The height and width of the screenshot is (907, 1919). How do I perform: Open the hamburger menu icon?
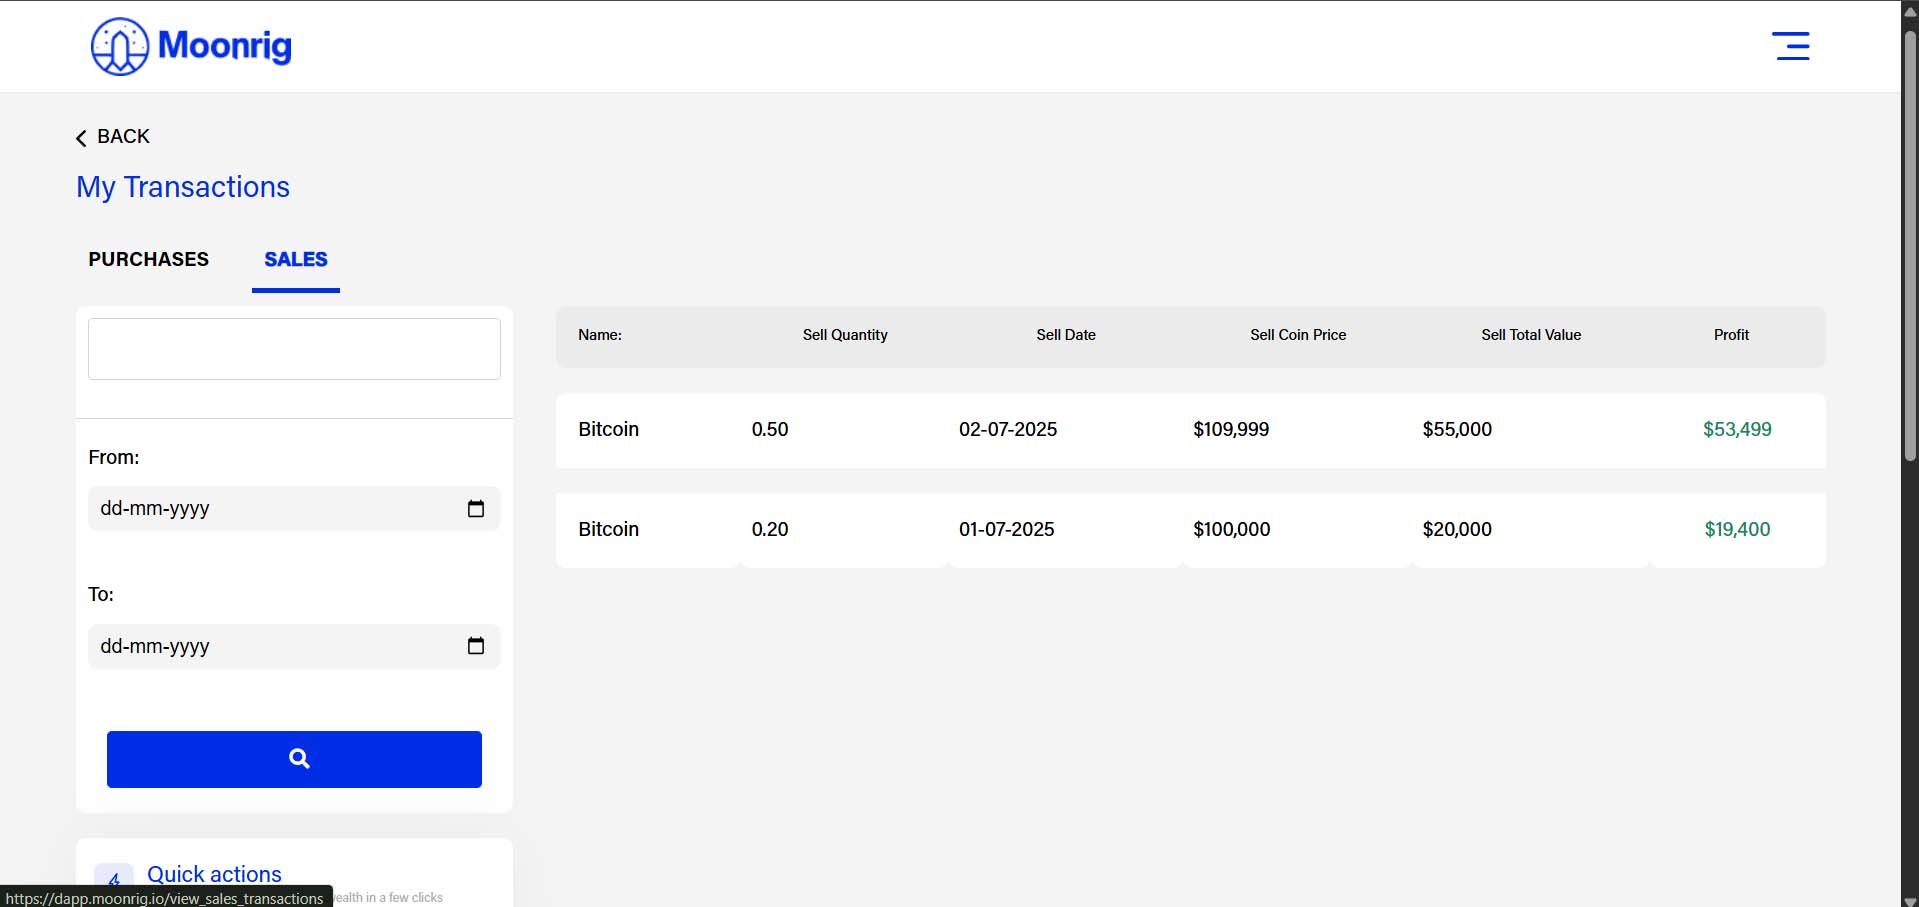1790,46
